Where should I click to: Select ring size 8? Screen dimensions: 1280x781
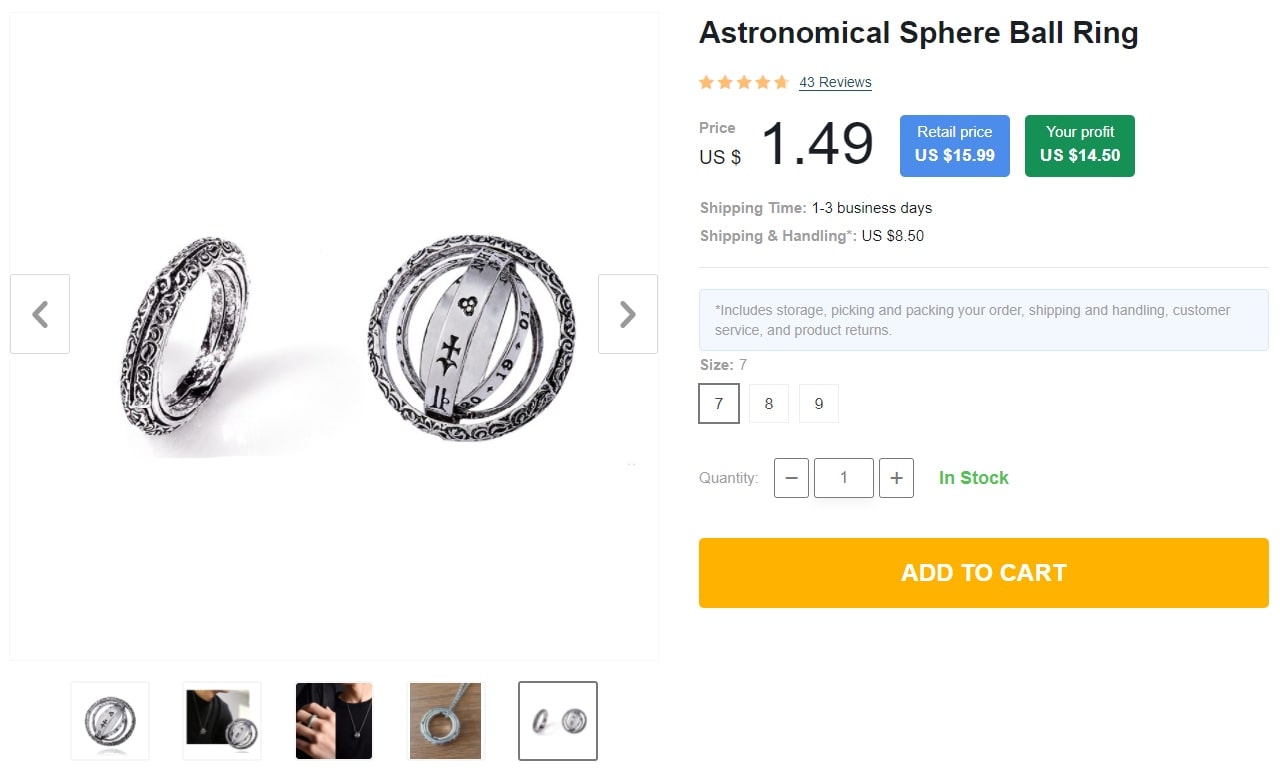[768, 403]
